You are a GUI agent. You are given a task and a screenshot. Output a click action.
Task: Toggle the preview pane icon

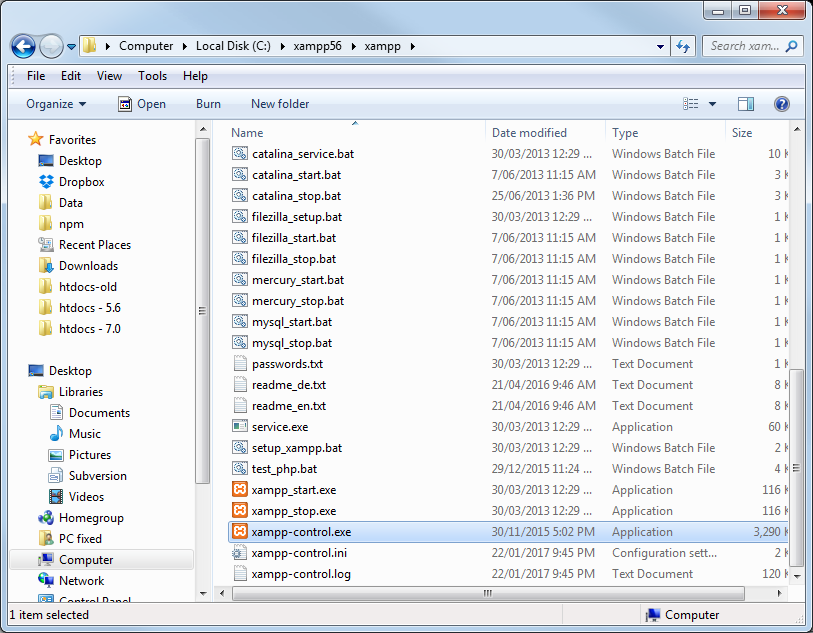pos(745,104)
